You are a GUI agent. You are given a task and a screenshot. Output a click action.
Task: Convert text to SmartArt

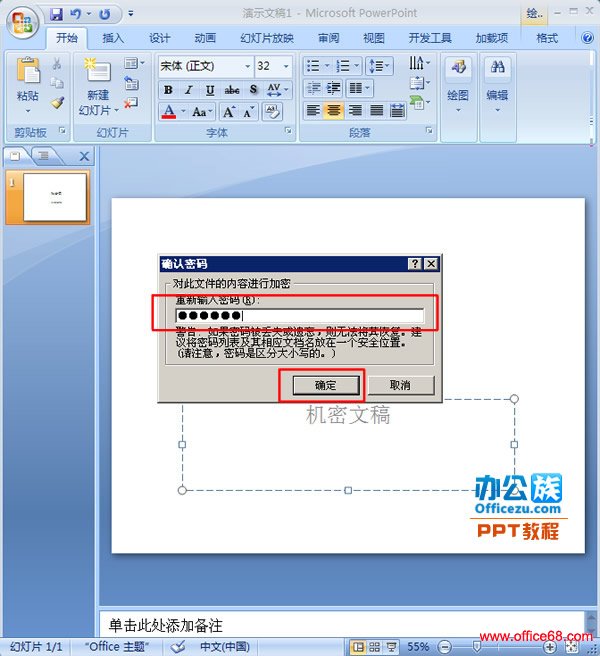pyautogui.click(x=419, y=102)
